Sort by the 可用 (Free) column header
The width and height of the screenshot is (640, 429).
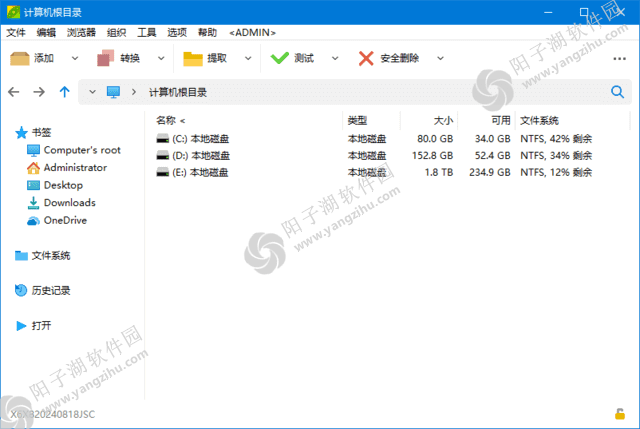[x=500, y=120]
